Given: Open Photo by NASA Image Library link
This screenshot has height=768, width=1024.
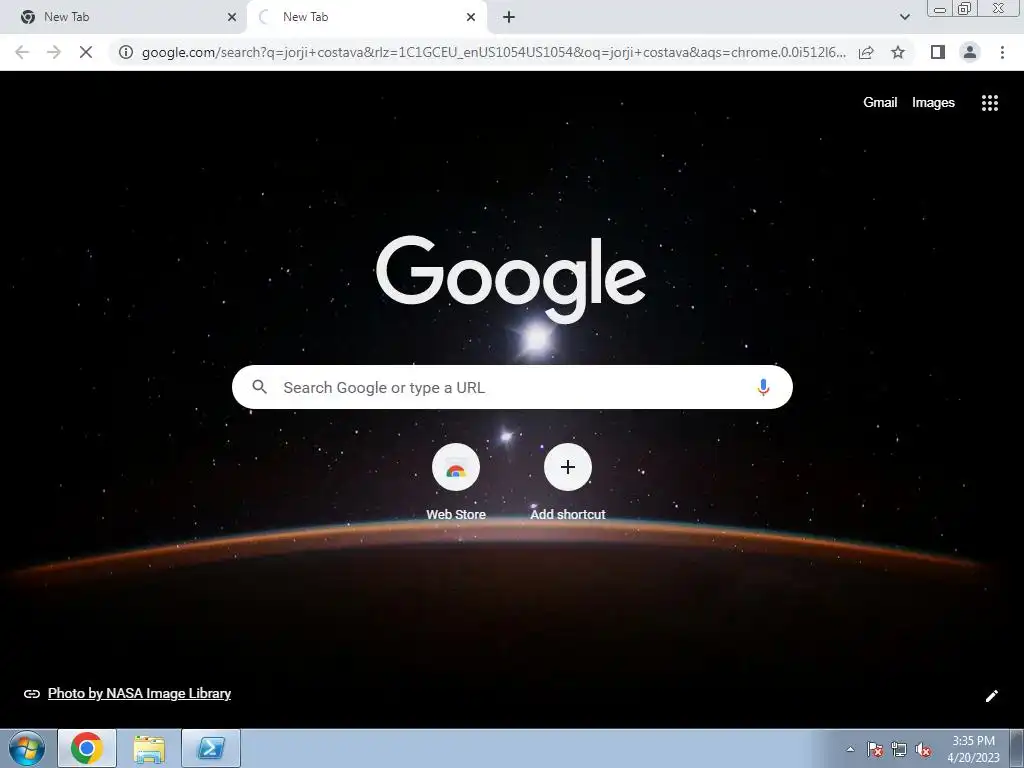Looking at the screenshot, I should point(139,694).
